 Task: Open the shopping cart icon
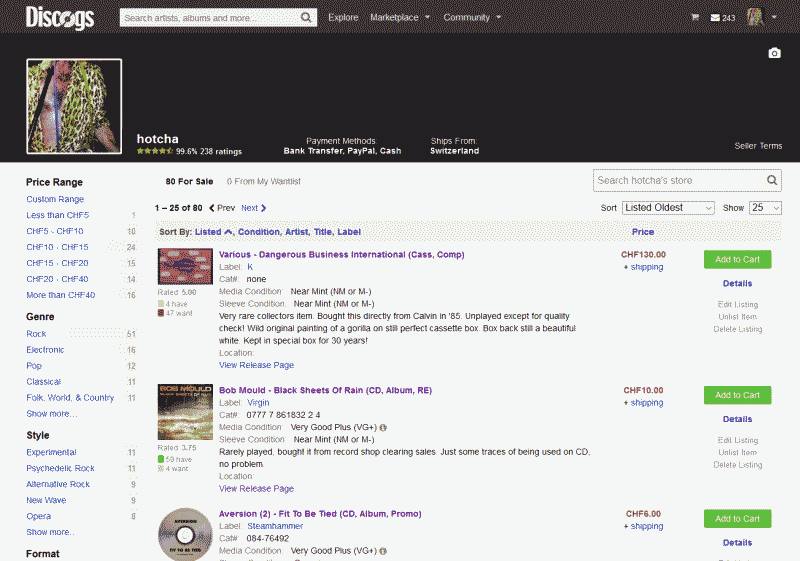click(695, 17)
